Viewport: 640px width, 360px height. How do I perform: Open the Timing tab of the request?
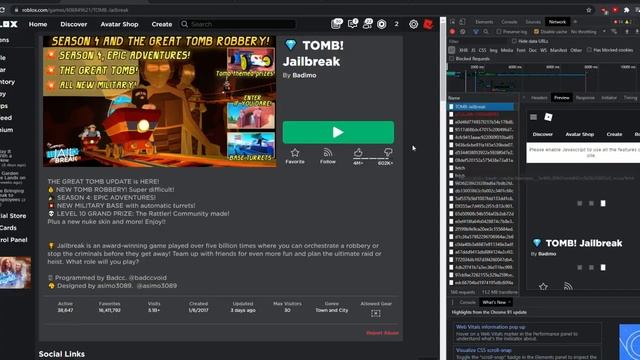pos(630,98)
